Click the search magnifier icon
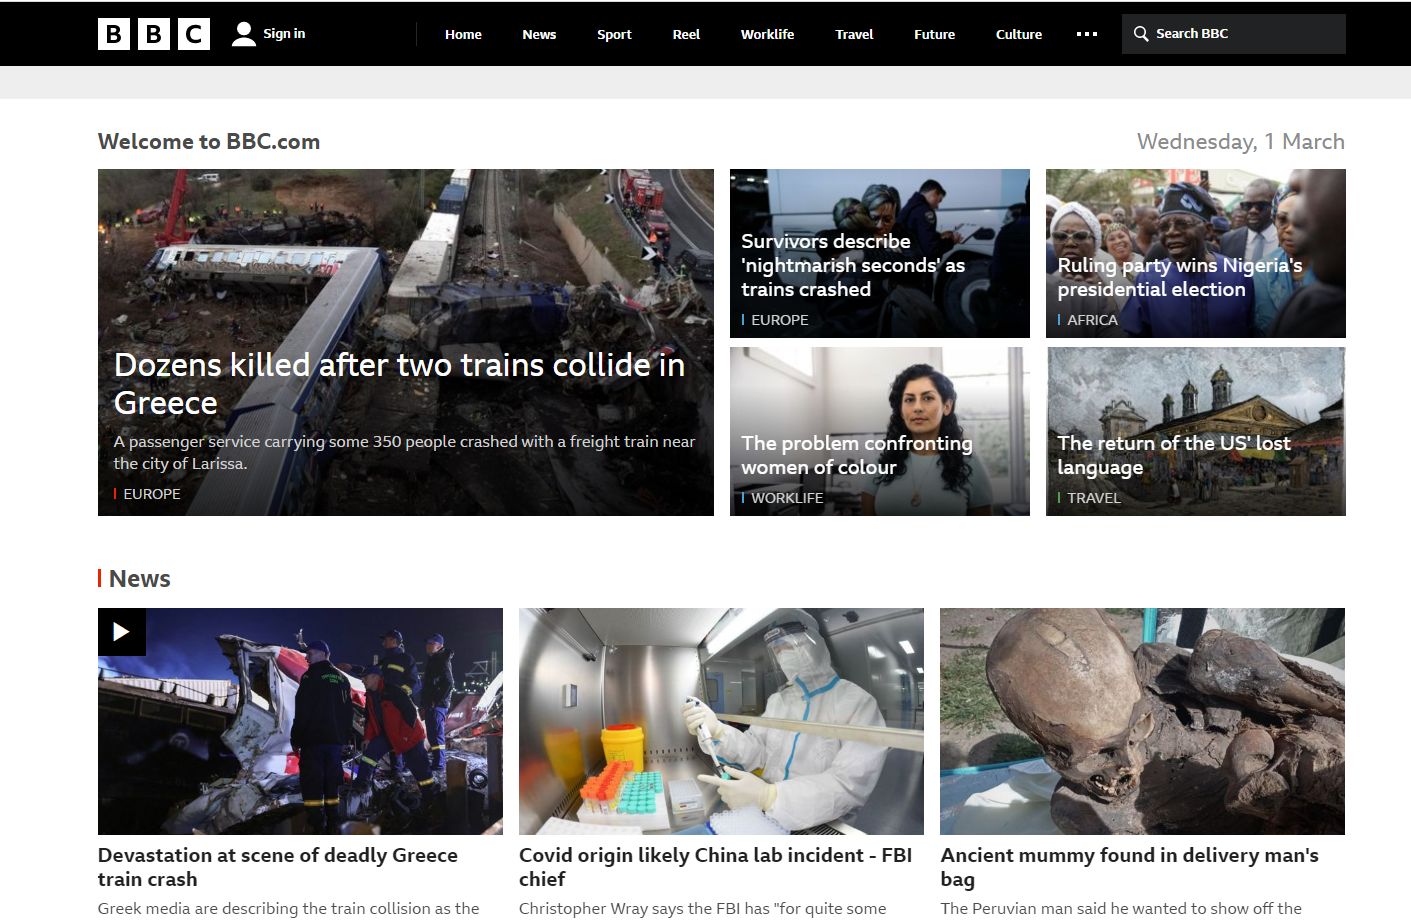1411x920 pixels. click(1141, 34)
